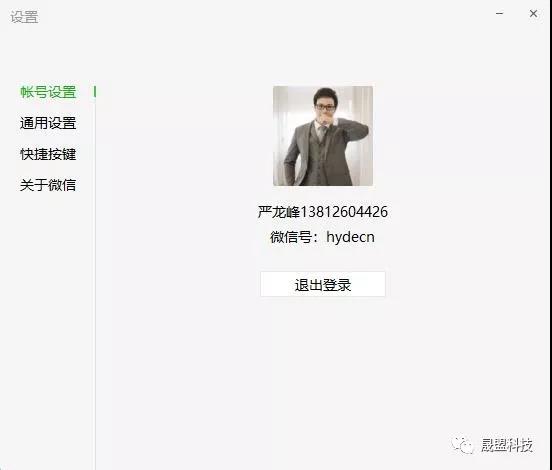Switch to 快捷按键 settings
Image resolution: width=552 pixels, height=470 pixels.
[x=48, y=154]
